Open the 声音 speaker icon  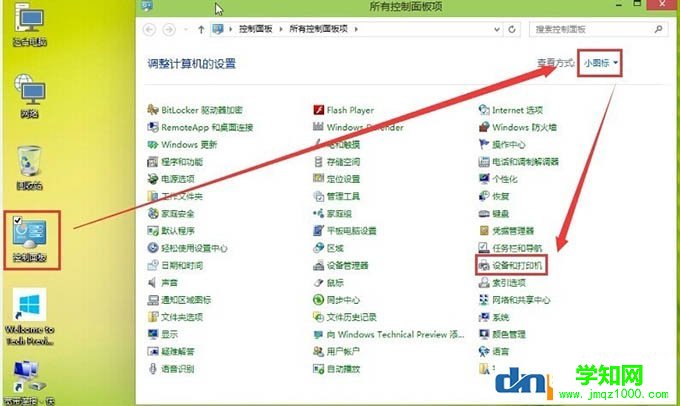pyautogui.click(x=152, y=282)
